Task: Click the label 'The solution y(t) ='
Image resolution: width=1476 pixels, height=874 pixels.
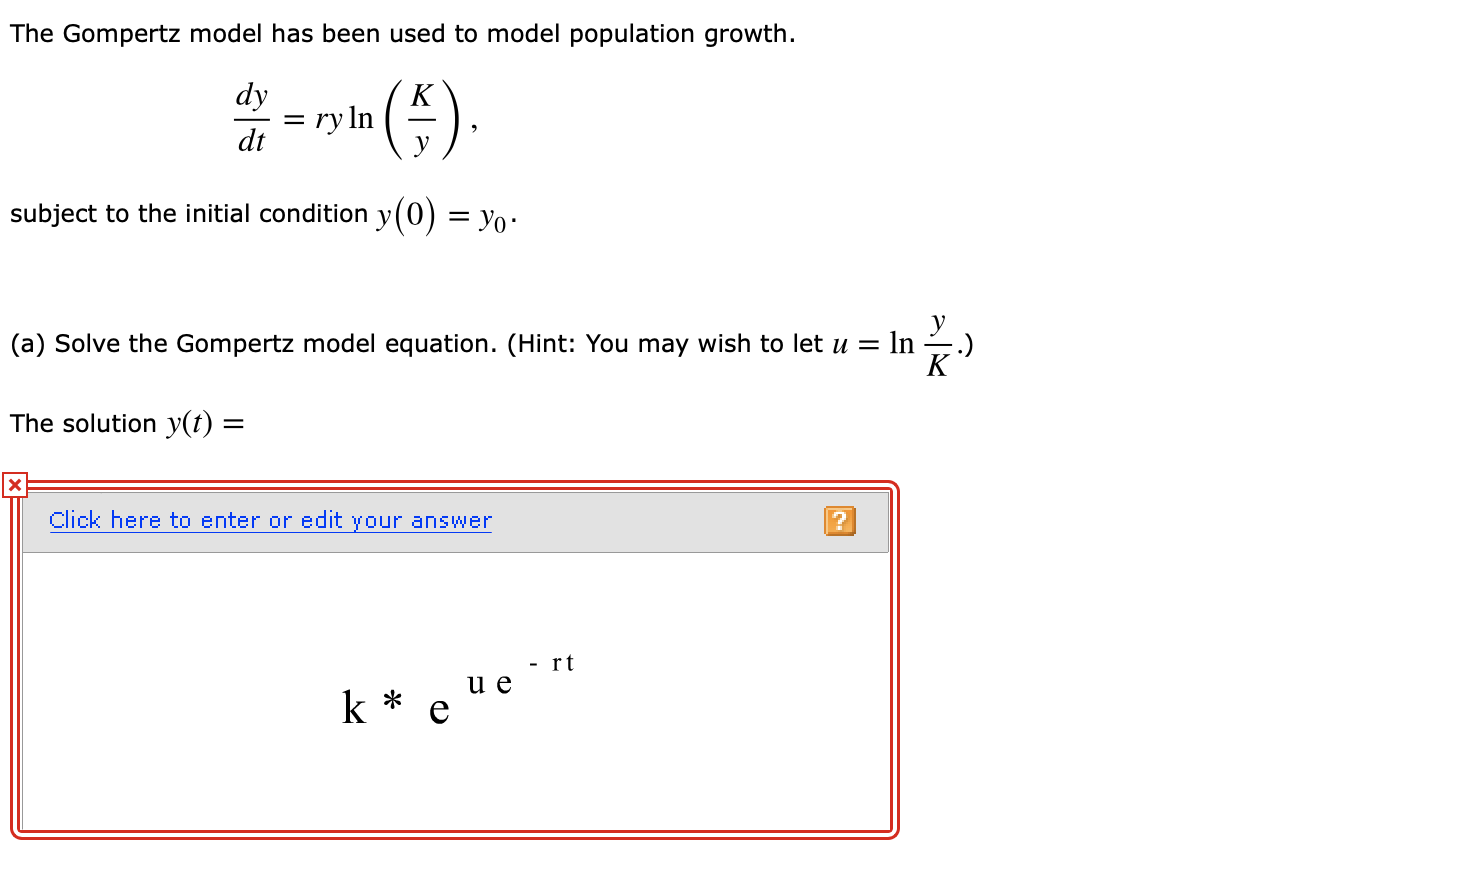Action: tap(125, 423)
